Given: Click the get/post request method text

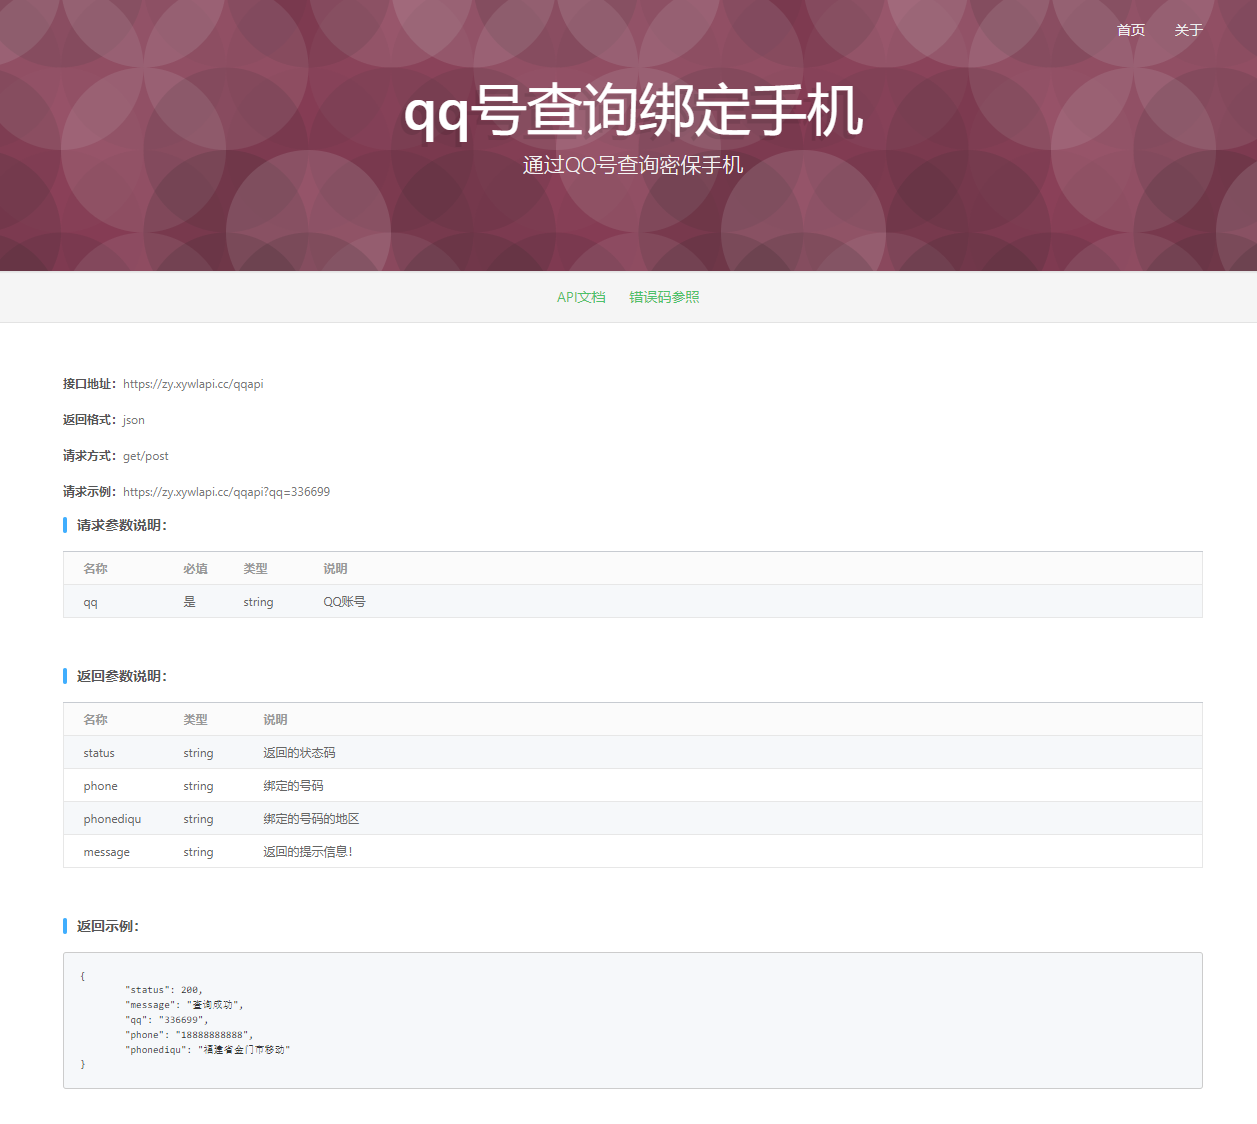Looking at the screenshot, I should click(x=145, y=455).
